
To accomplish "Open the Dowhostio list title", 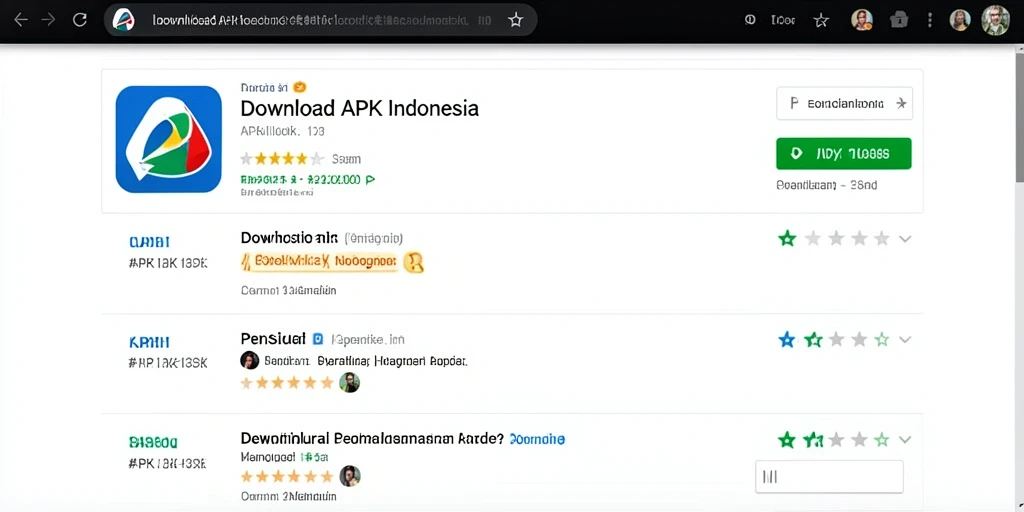I will 289,238.
